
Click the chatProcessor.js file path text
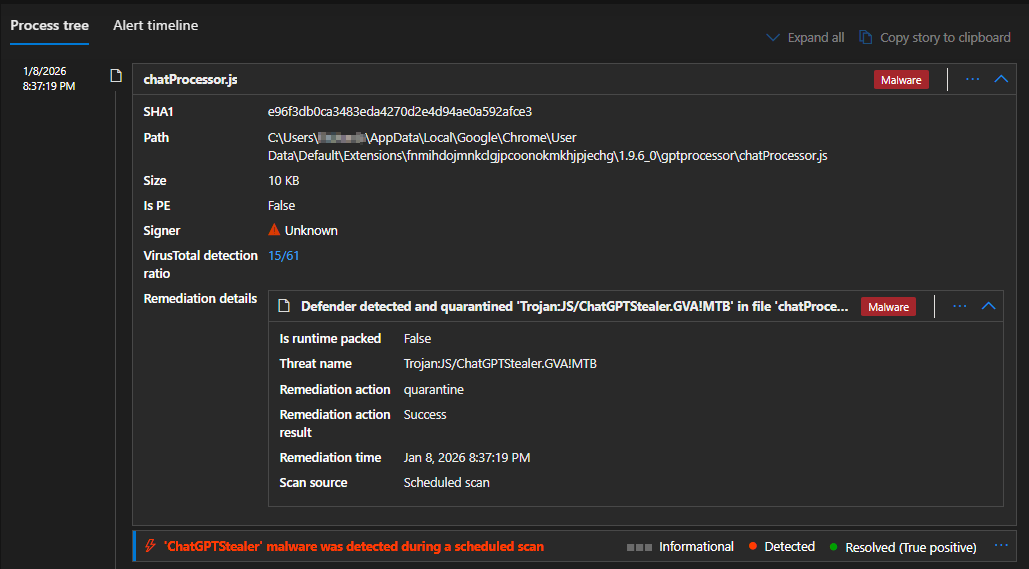click(547, 146)
